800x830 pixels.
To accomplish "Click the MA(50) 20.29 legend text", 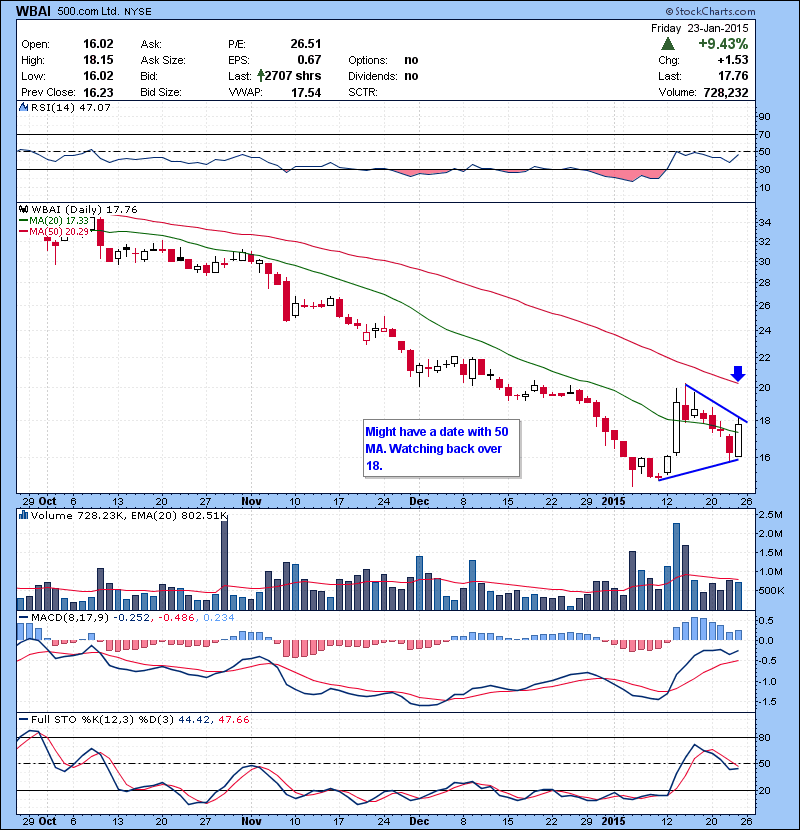I will 59,231.
